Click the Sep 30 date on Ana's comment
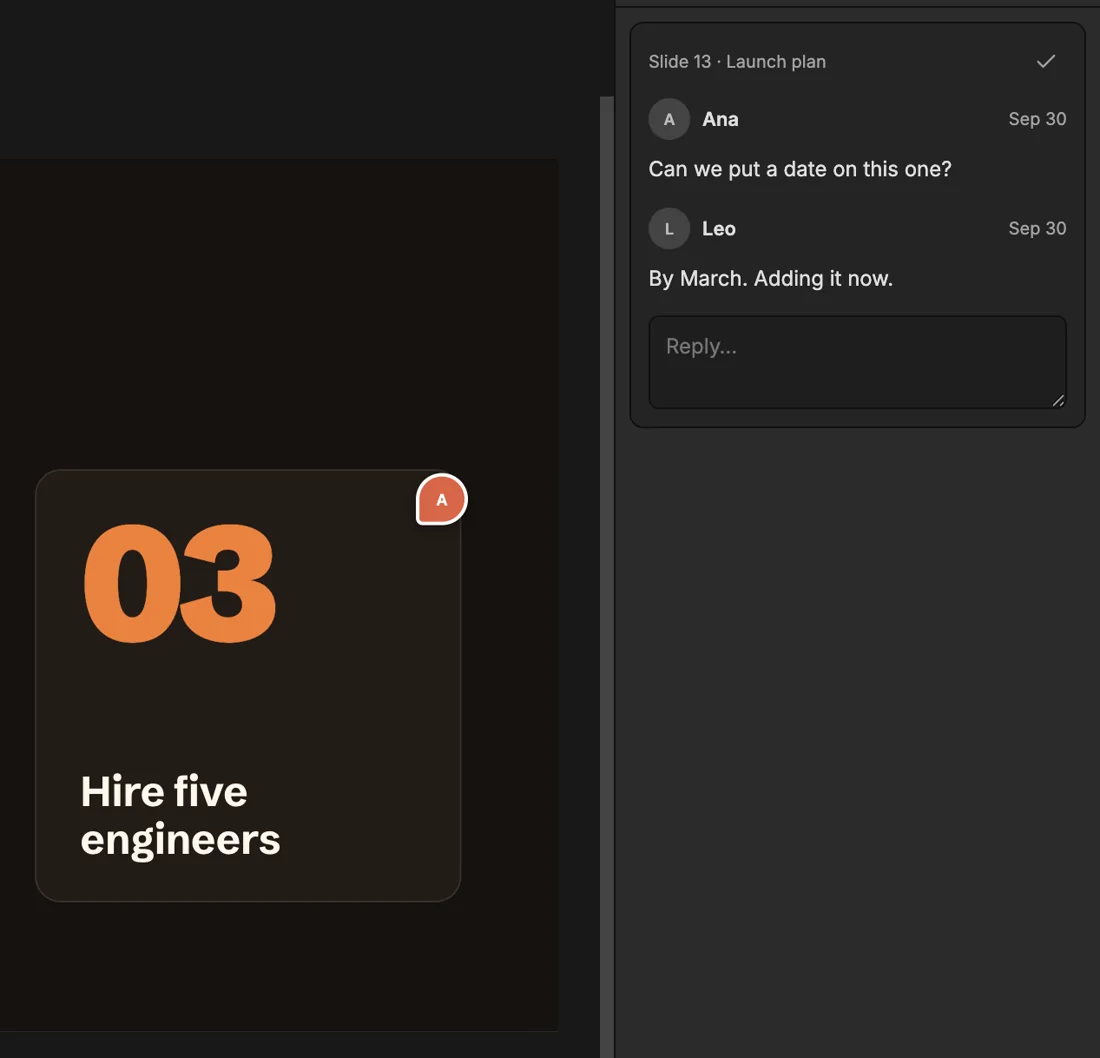The image size is (1100, 1058). (x=1037, y=119)
